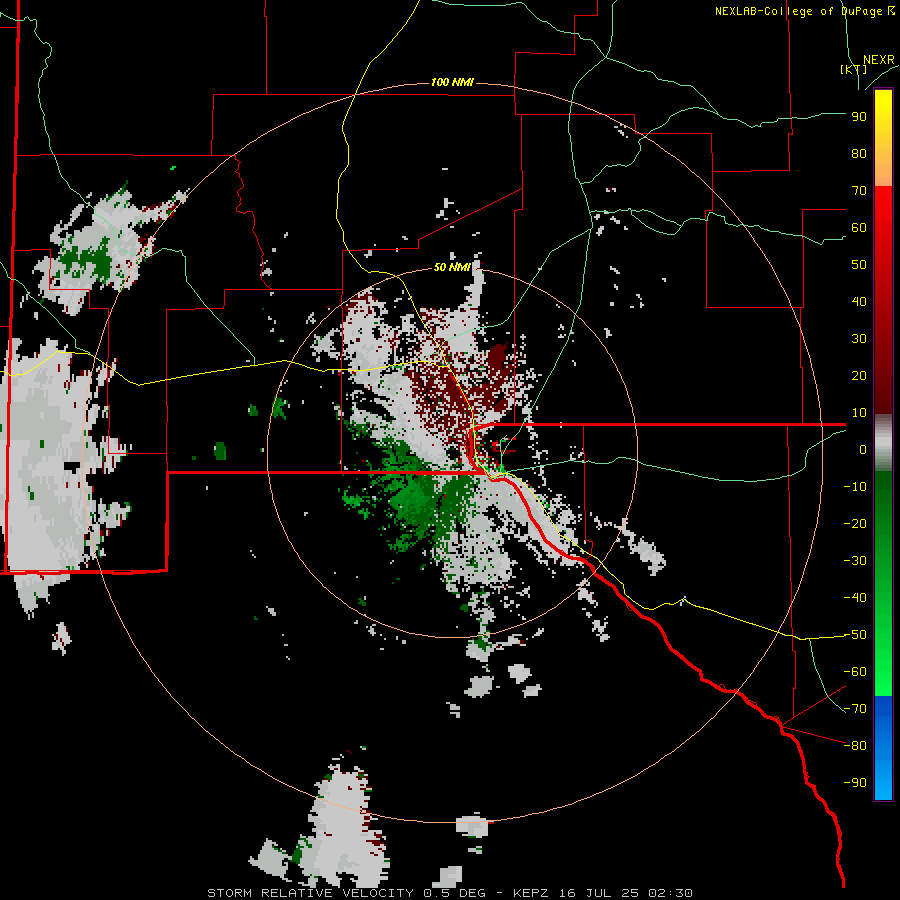This screenshot has height=900, width=900.
Task: Click the 50 NMI range ring label
Action: point(452,267)
